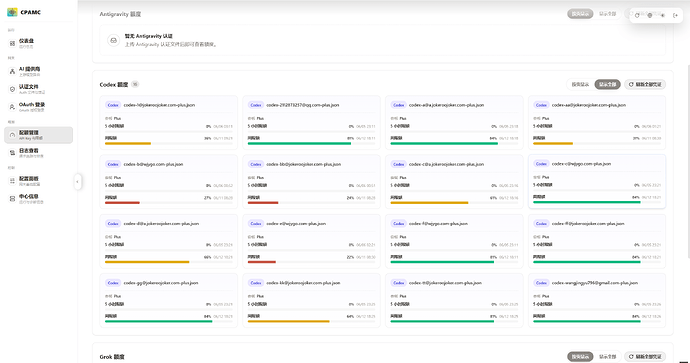This screenshot has width=690, height=363.
Task: Switch Grok 额度 to 按页显示 mode
Action: coord(580,357)
